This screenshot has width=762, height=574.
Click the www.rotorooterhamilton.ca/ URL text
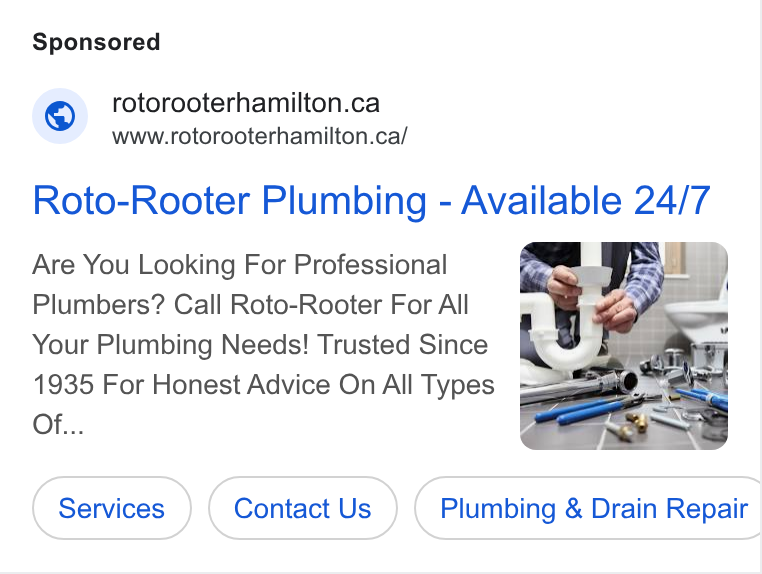pos(260,136)
